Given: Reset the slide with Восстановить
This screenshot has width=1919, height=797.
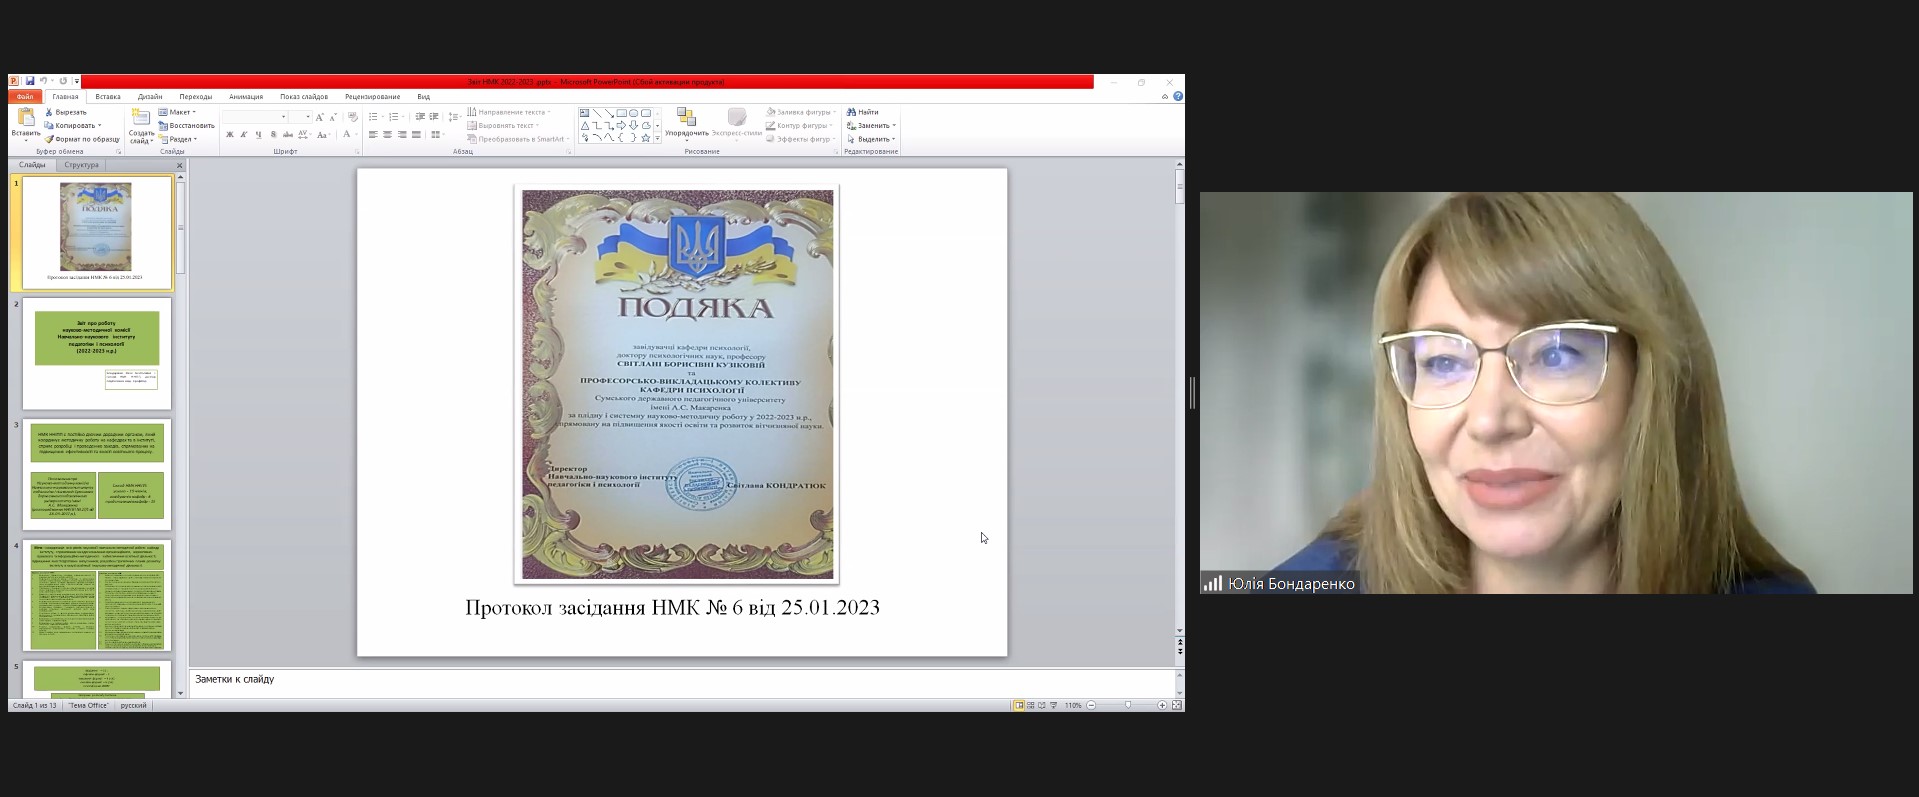Looking at the screenshot, I should pyautogui.click(x=186, y=125).
